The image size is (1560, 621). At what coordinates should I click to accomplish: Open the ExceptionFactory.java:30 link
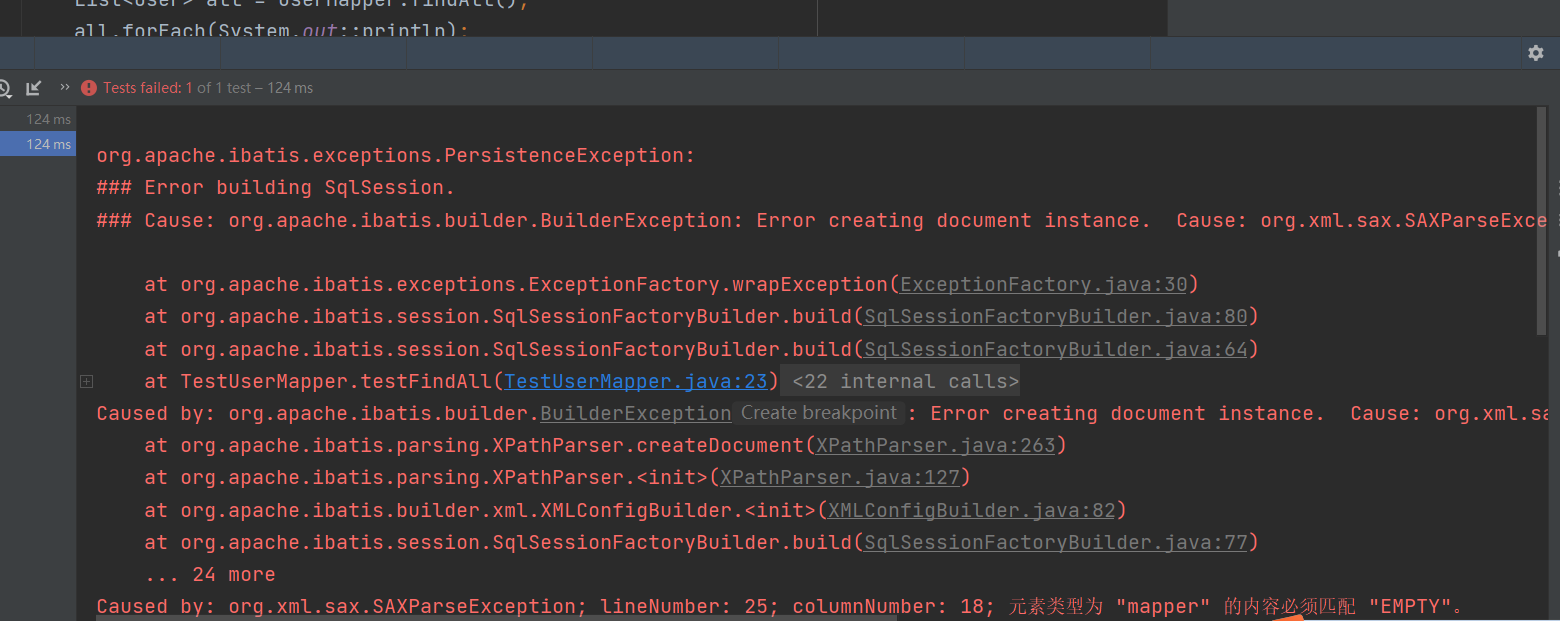point(1043,285)
